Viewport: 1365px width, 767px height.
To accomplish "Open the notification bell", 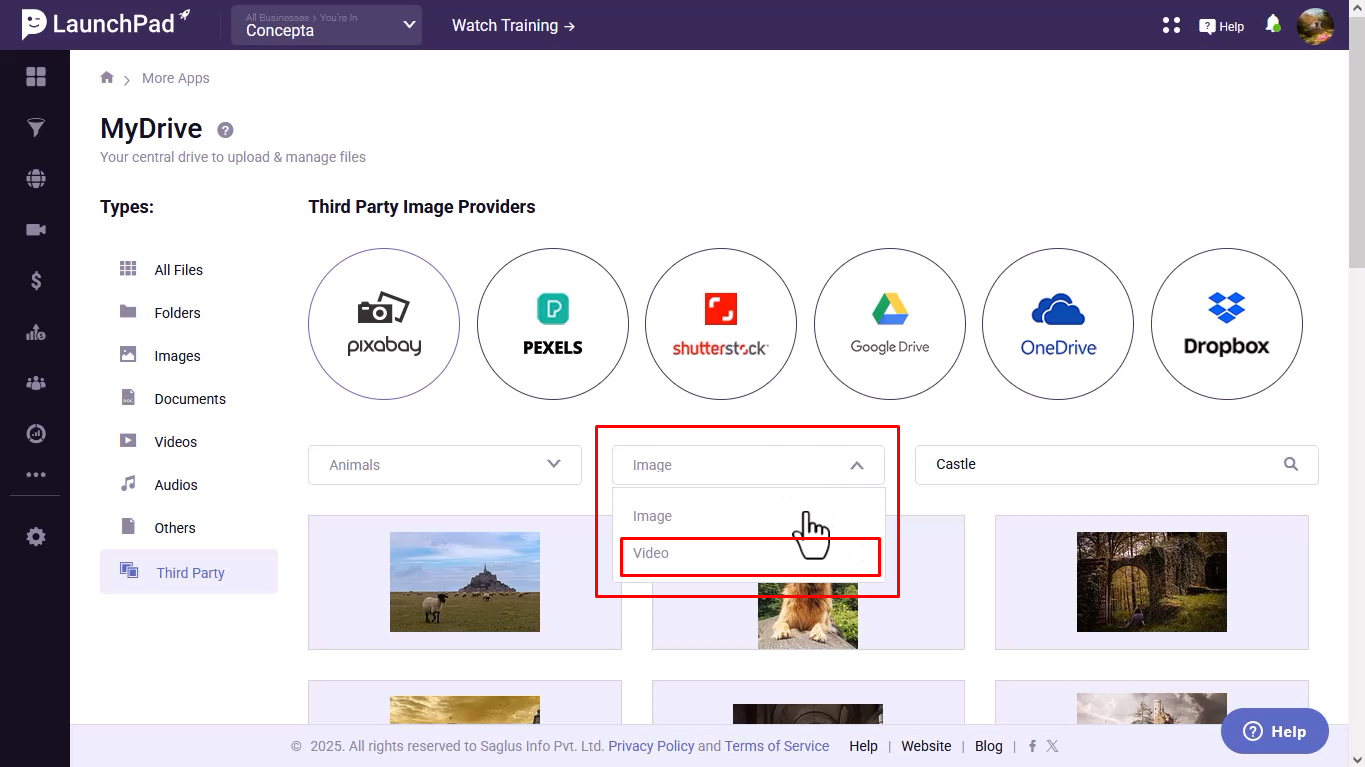I will [x=1273, y=24].
